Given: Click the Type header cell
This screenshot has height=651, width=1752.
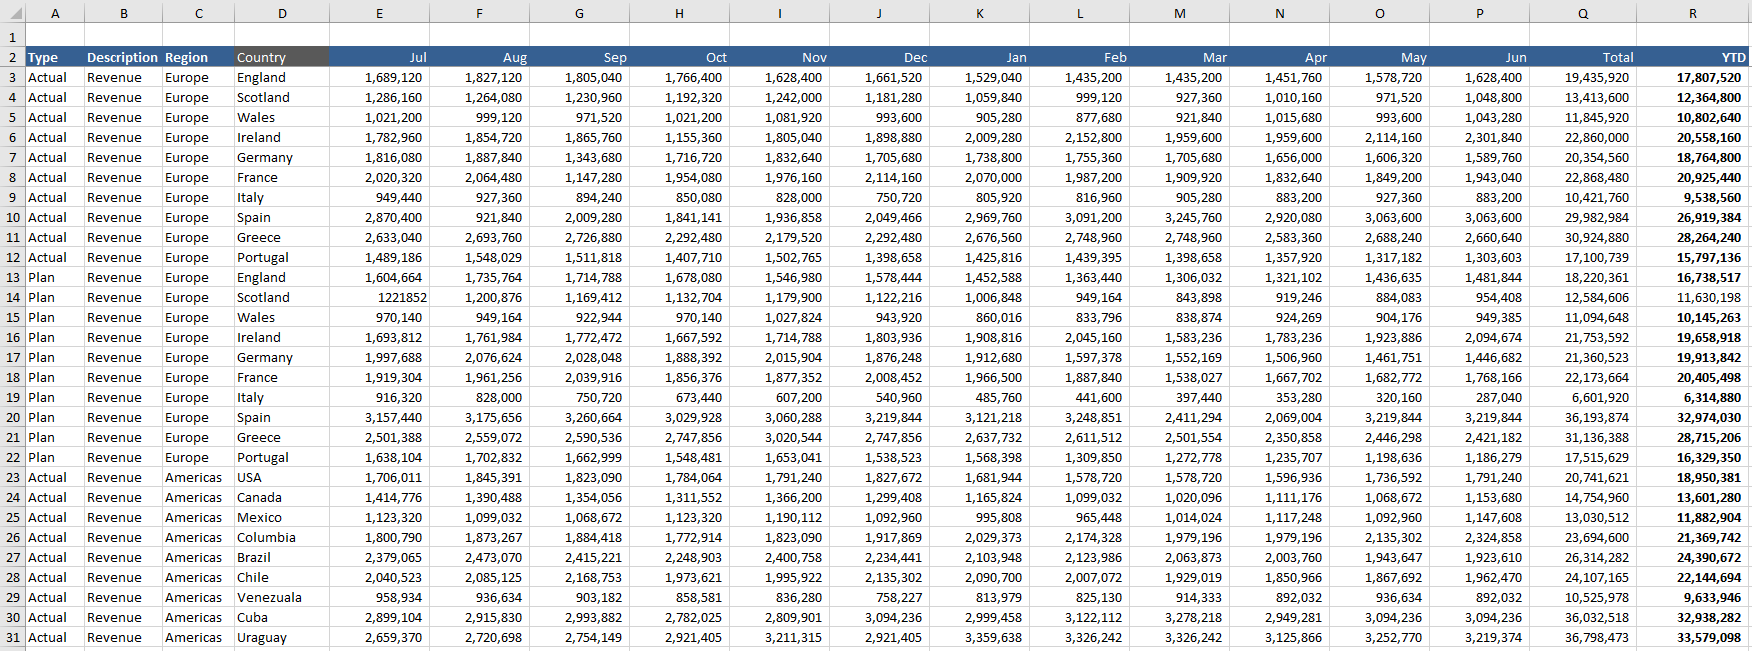Looking at the screenshot, I should (x=55, y=57).
